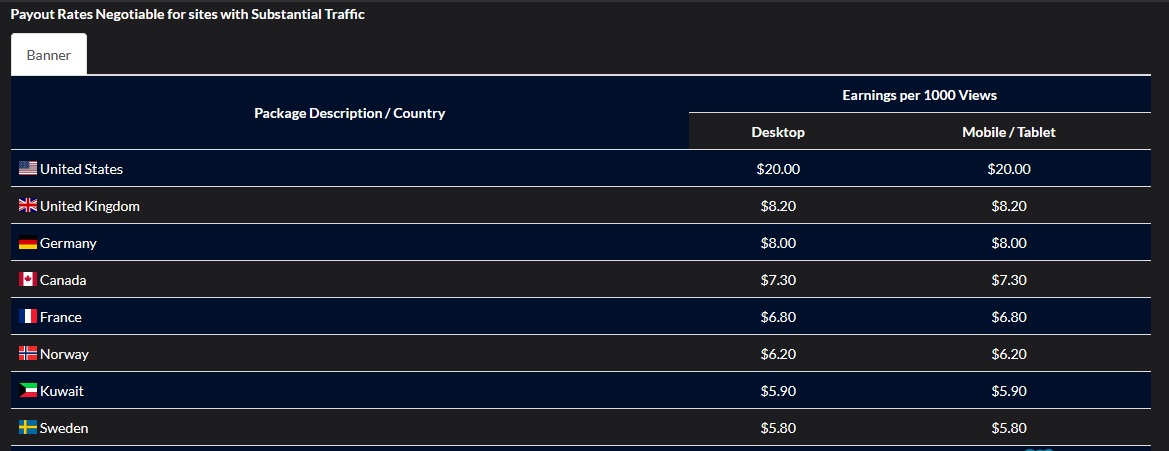Click Sweden desktop rate $5.80
The width and height of the screenshot is (1169, 451).
[778, 428]
